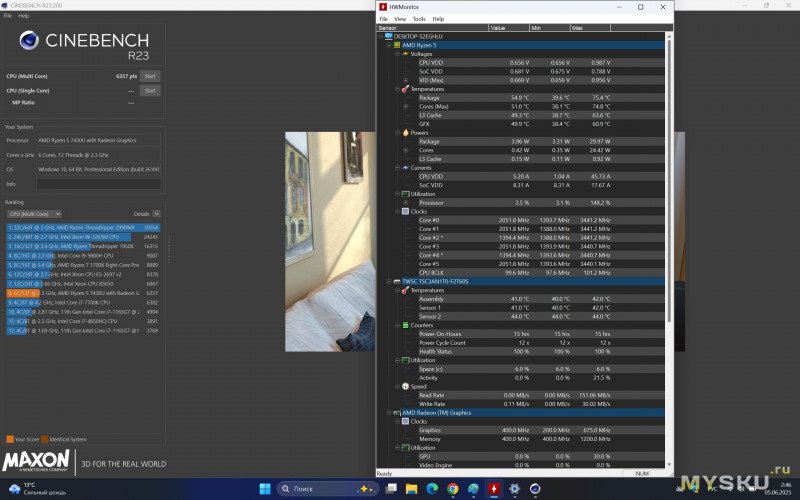Open Task View from the taskbar
Screen dimensions: 800x500
click(x=391, y=489)
